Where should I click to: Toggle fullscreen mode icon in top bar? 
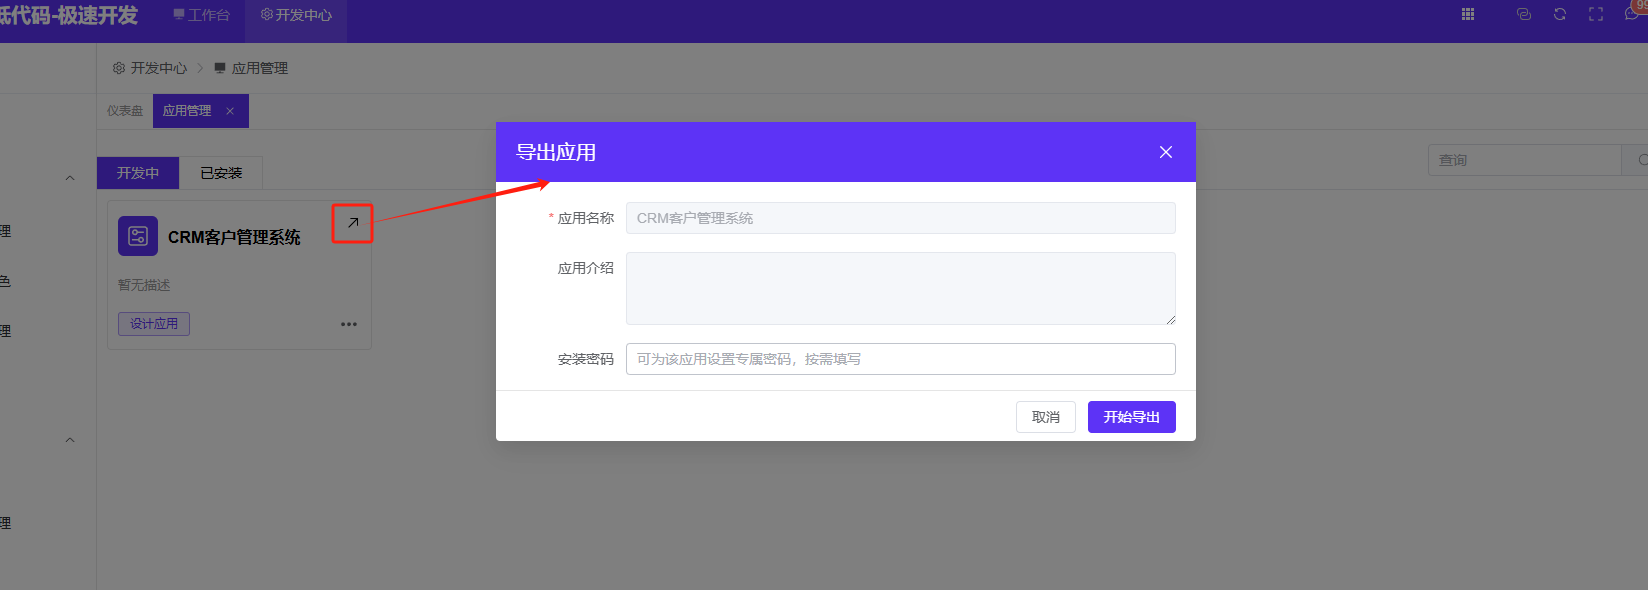pos(1596,14)
